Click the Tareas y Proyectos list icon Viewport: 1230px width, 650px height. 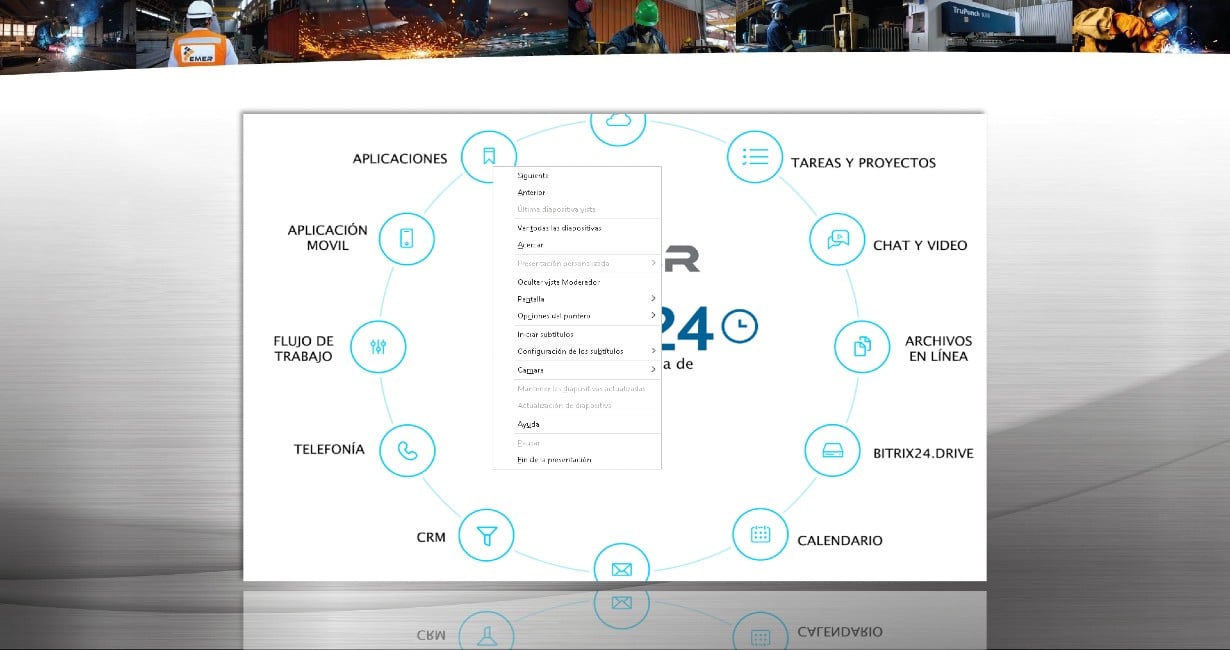point(754,156)
